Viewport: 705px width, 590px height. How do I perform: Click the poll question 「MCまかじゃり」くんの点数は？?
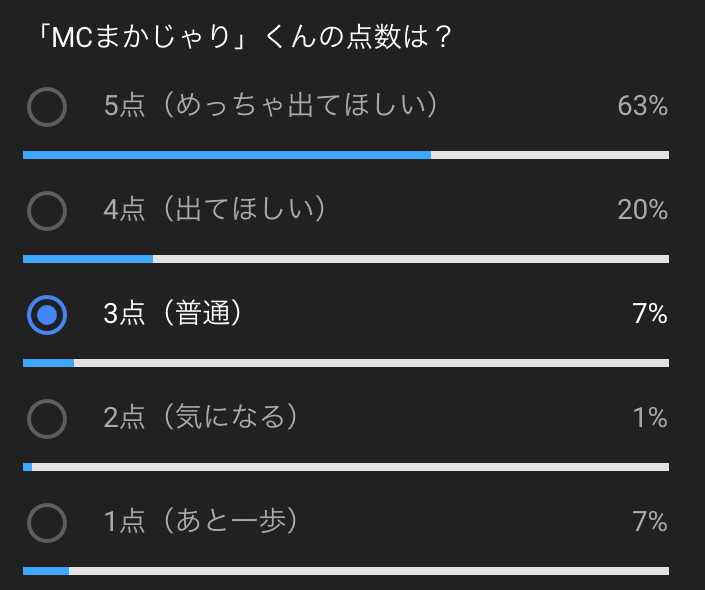pyautogui.click(x=245, y=36)
